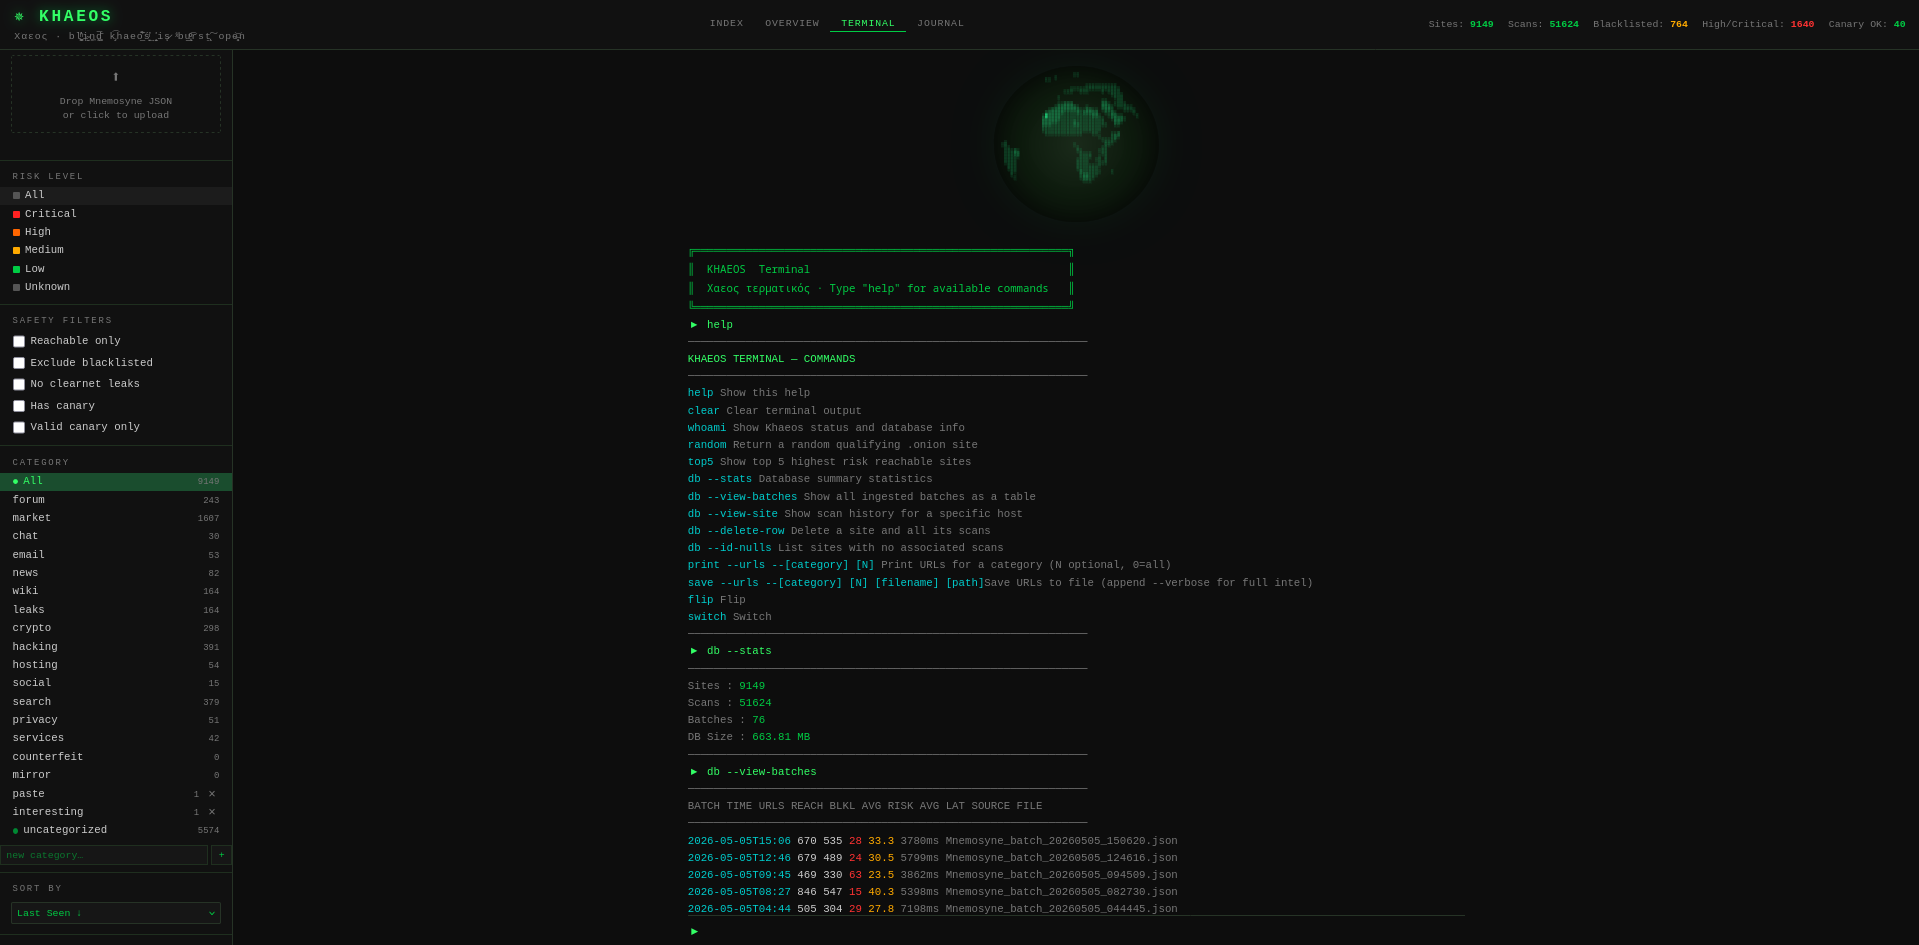Image resolution: width=1919 pixels, height=945 pixels.
Task: Toggle Valid canary only checkbox
Action: pyautogui.click(x=19, y=427)
